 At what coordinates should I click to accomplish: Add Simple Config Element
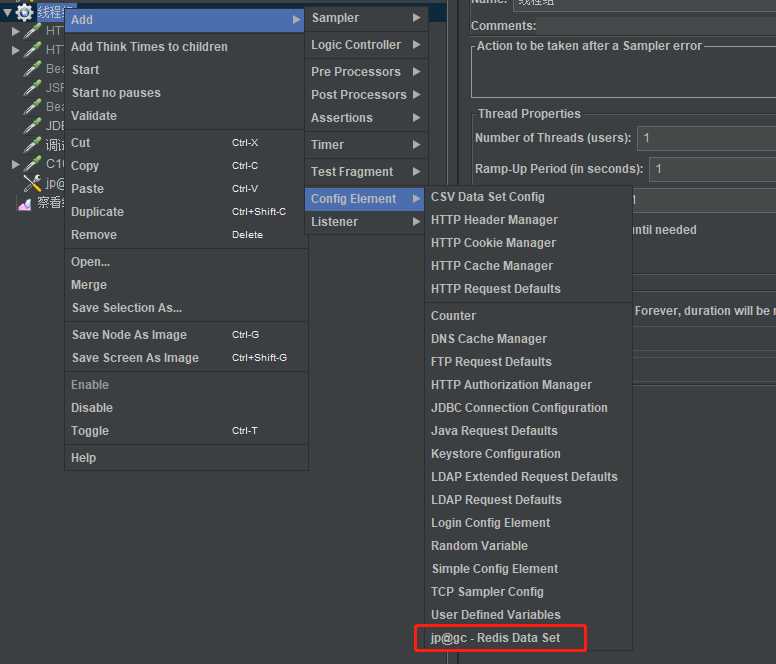point(529,569)
